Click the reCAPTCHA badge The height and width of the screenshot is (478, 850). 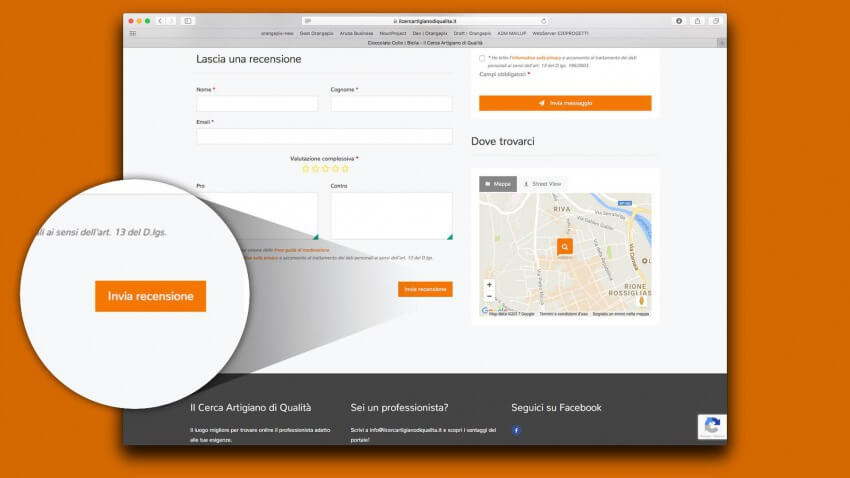(x=712, y=425)
